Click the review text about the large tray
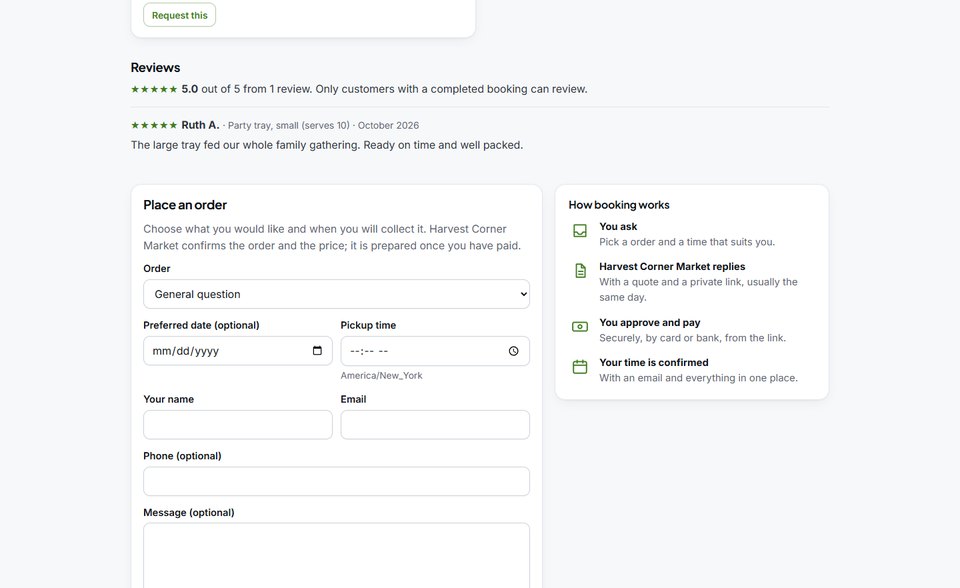Image resolution: width=960 pixels, height=588 pixels. pyautogui.click(x=327, y=145)
